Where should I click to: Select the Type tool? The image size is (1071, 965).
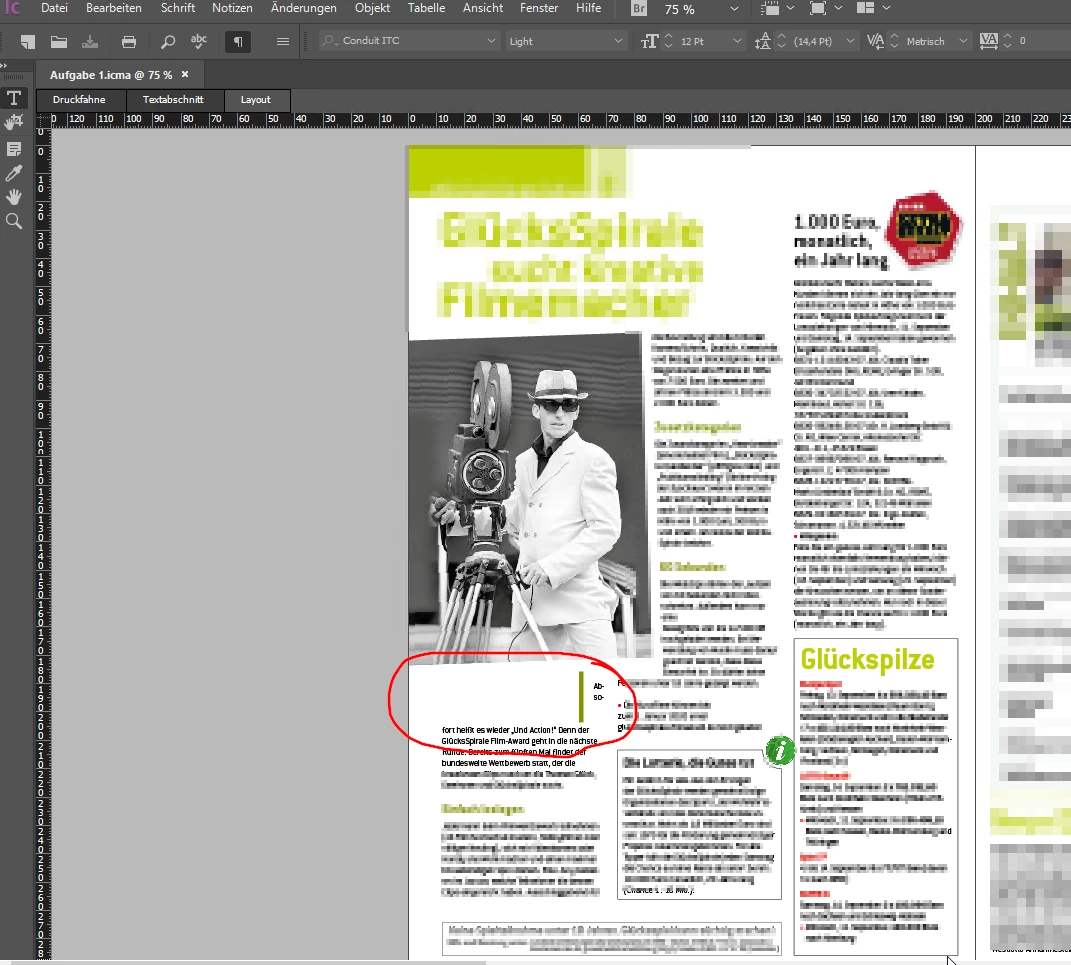(14, 98)
